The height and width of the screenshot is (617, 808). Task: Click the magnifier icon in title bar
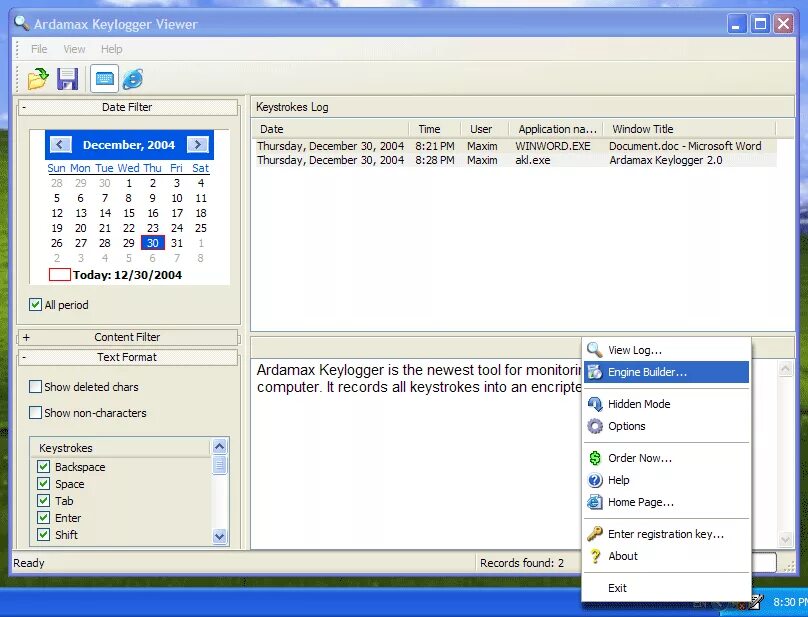coord(22,23)
